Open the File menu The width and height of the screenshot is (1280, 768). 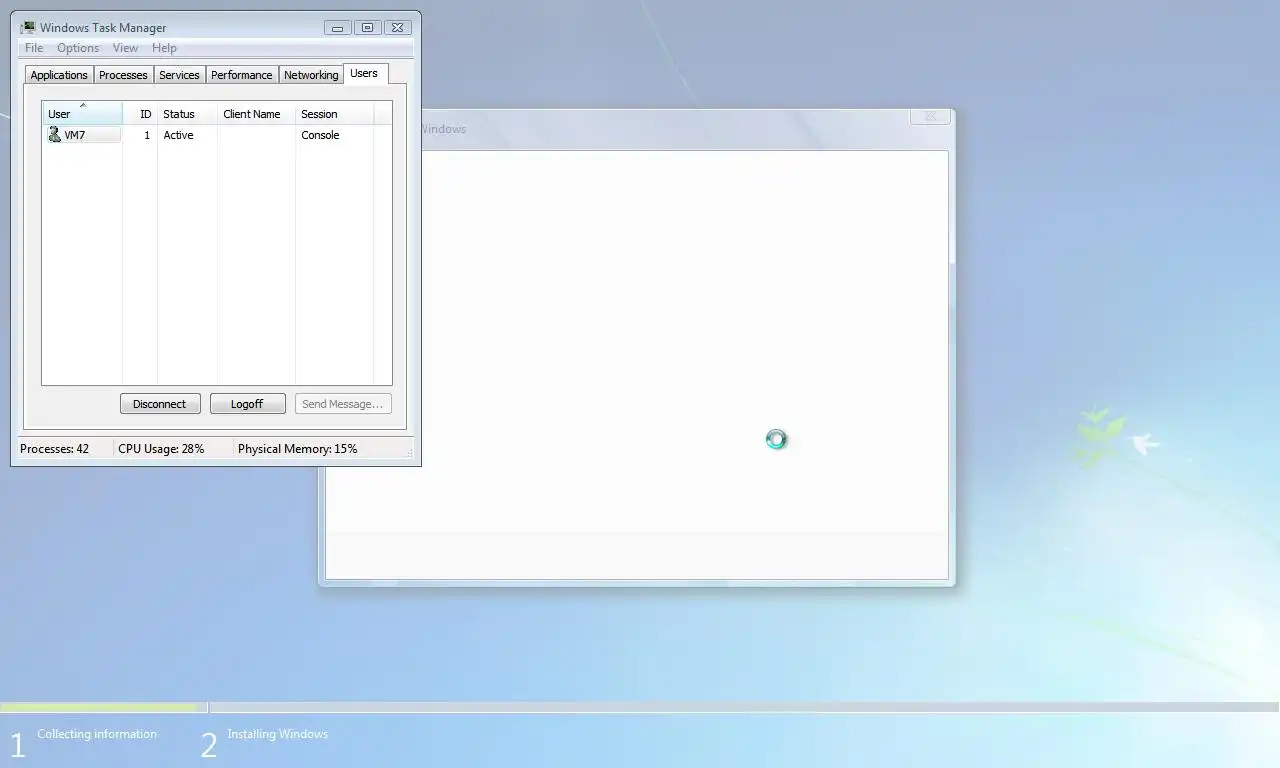click(34, 48)
